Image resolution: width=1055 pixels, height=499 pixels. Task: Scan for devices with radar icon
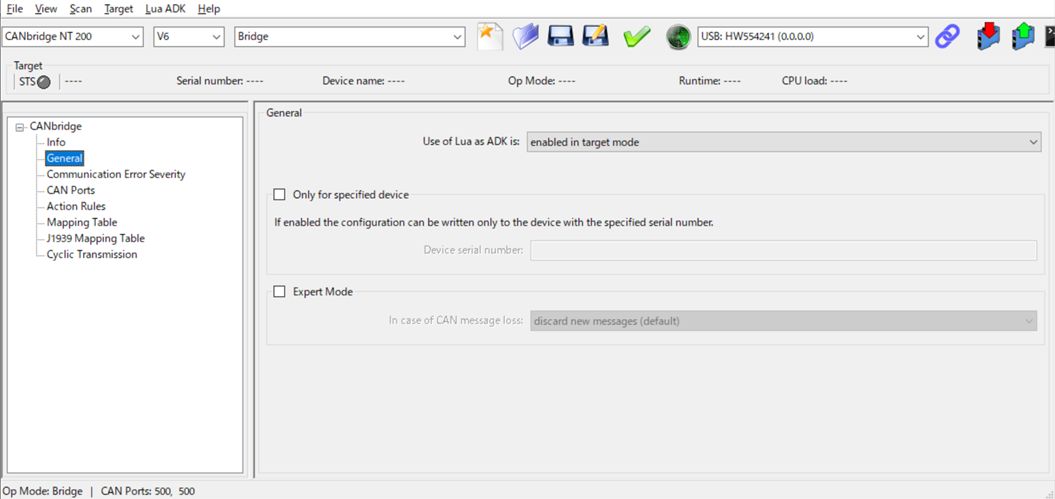[679, 37]
